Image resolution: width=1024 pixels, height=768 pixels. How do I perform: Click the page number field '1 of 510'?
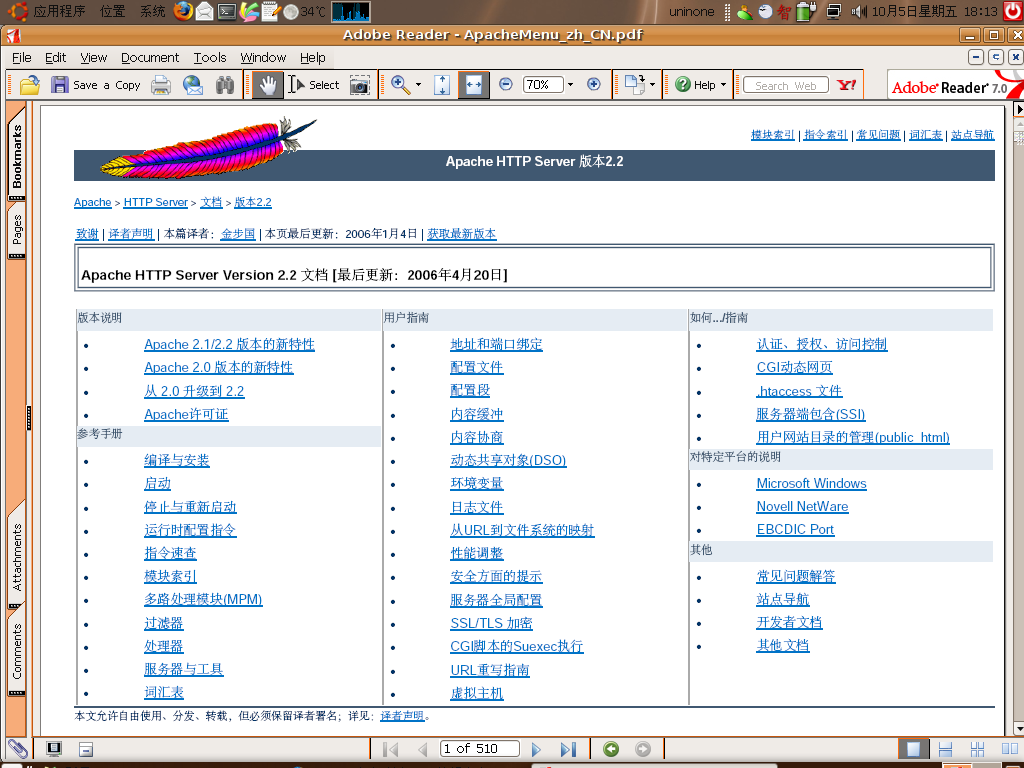pos(480,749)
